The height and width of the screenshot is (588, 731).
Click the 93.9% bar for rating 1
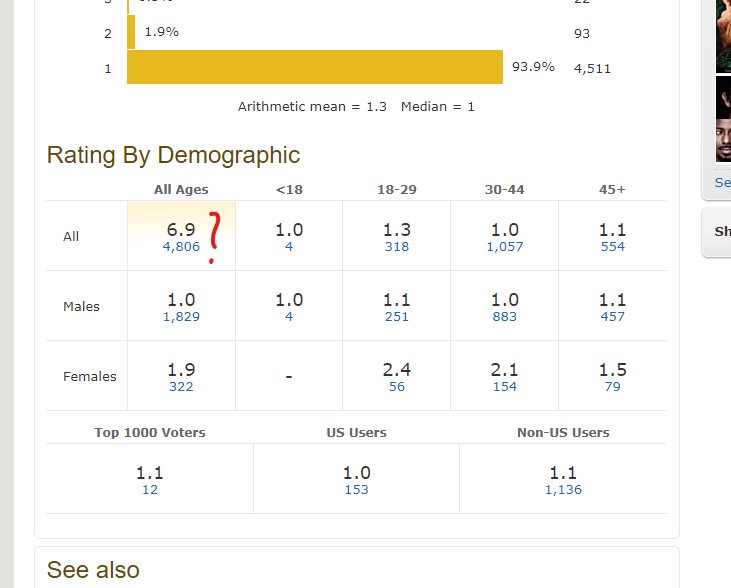pyautogui.click(x=315, y=67)
